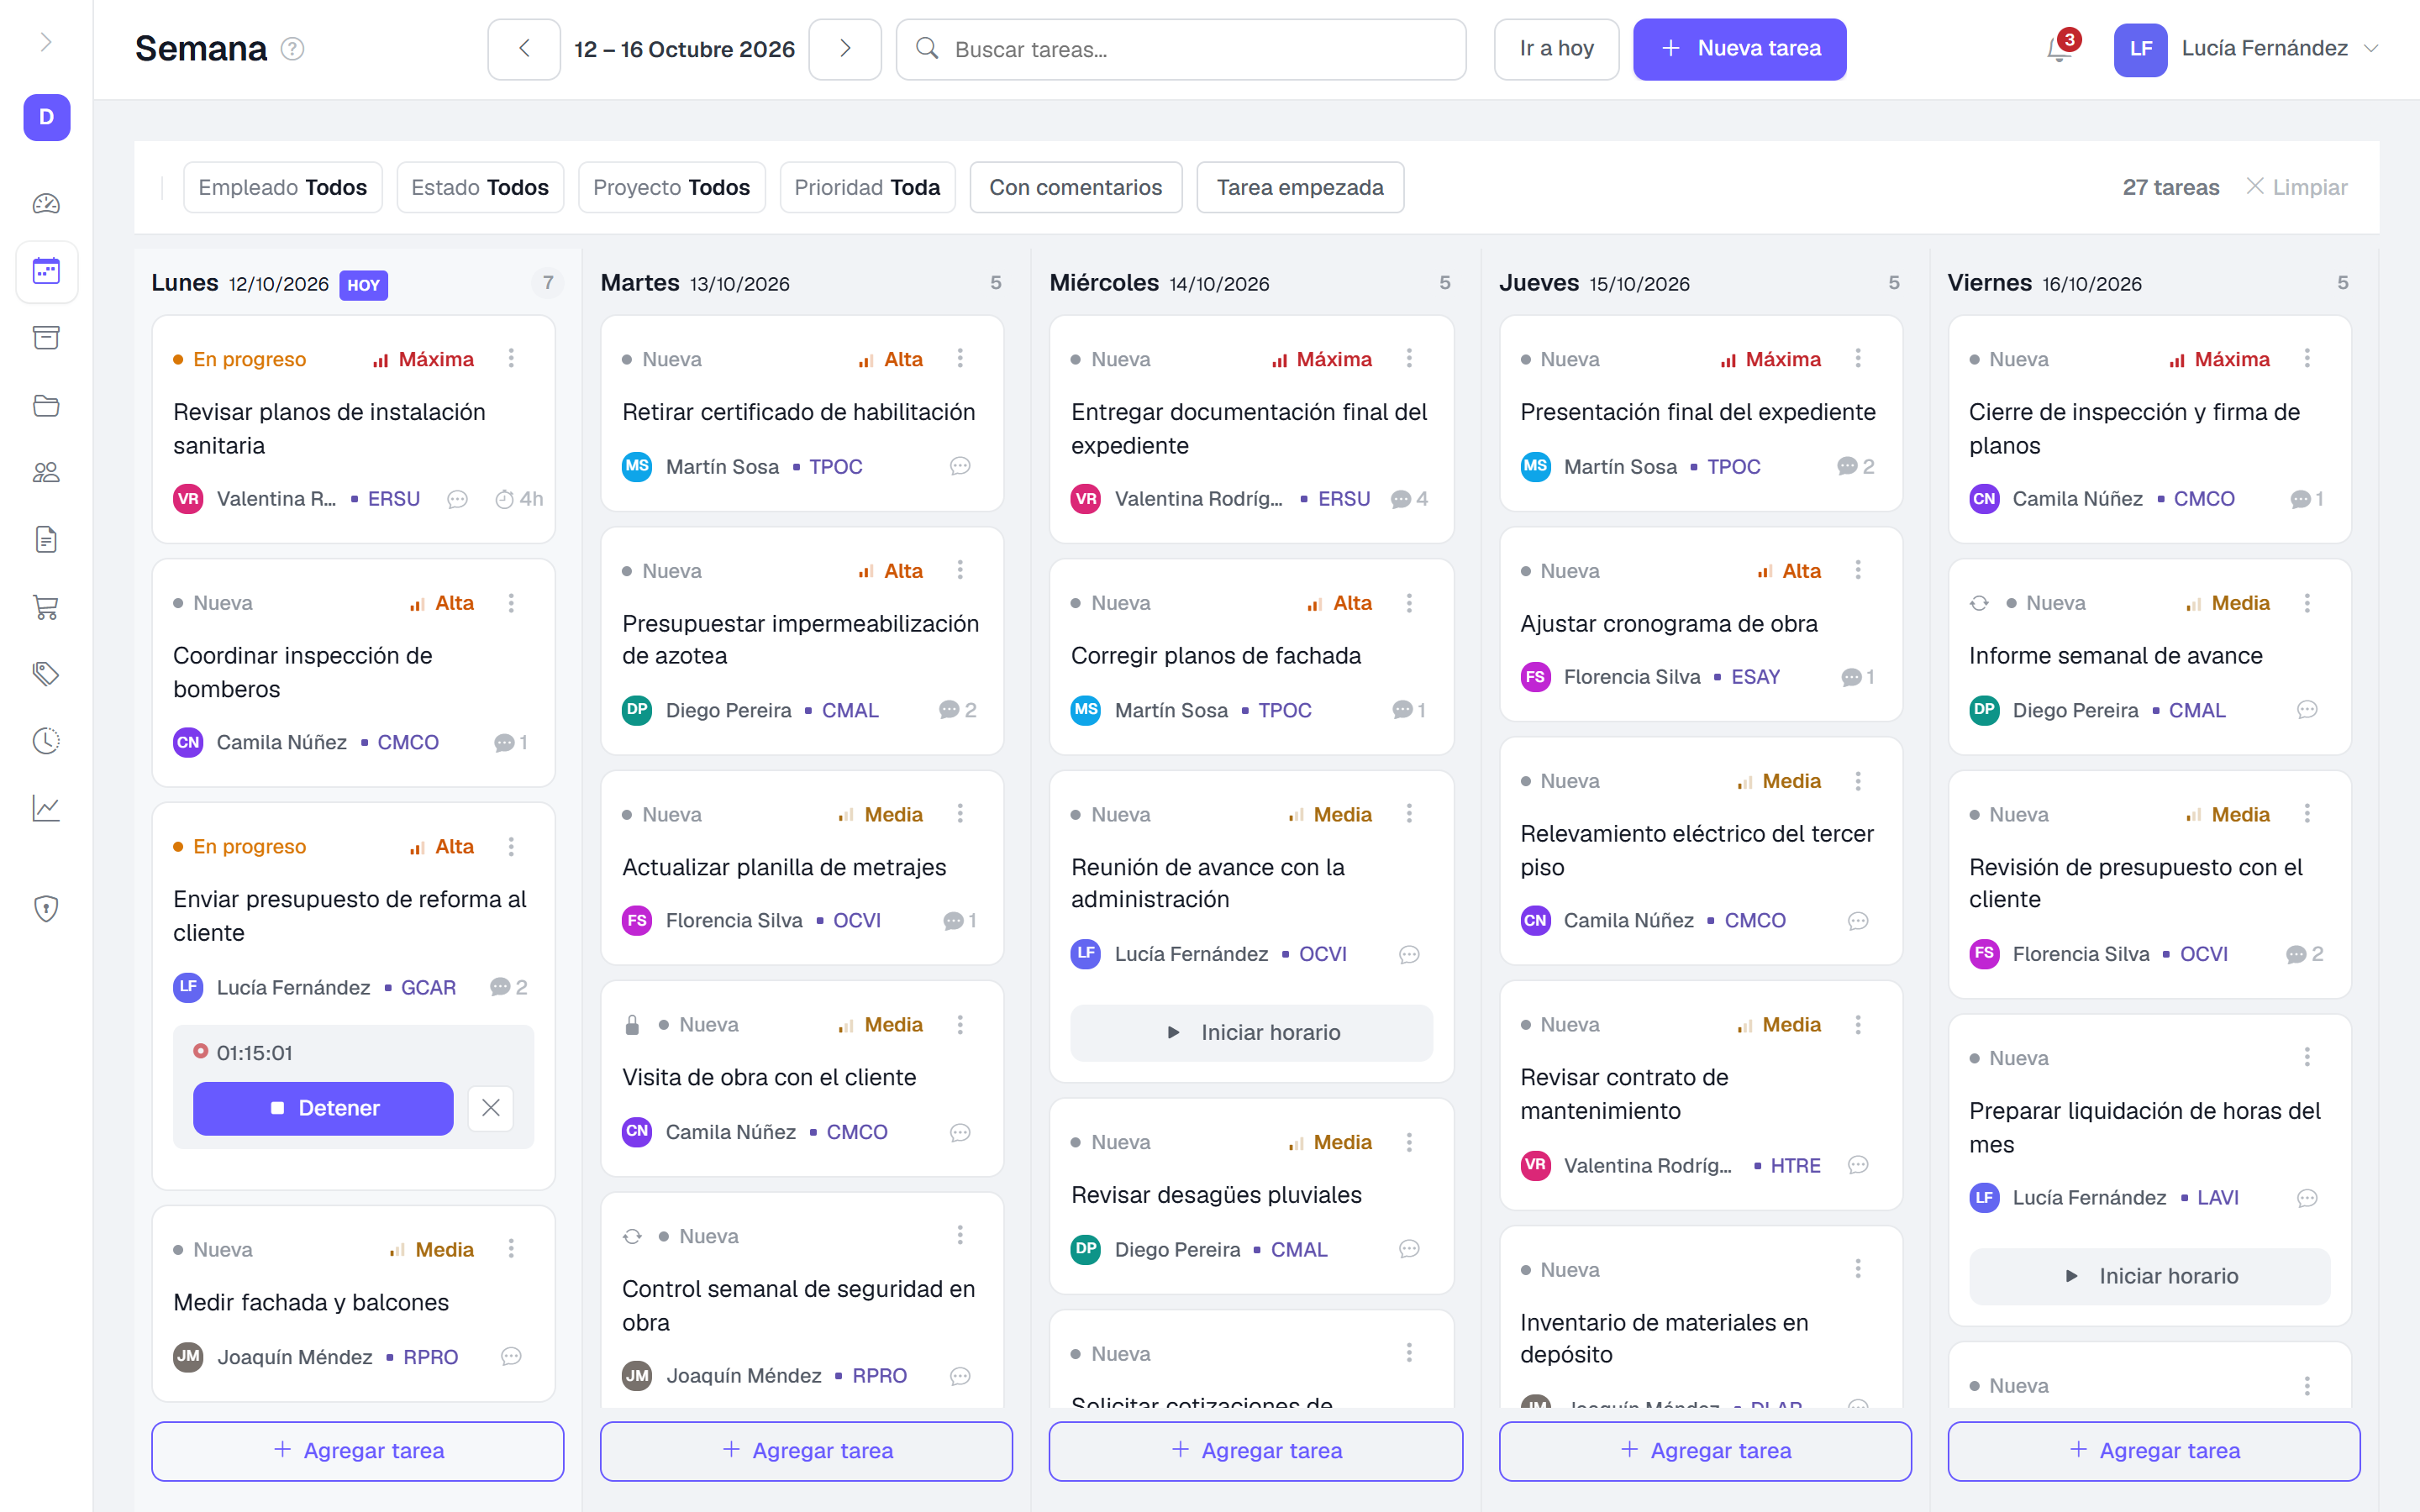
Task: Open the tags sidebar icon
Action: pyautogui.click(x=46, y=674)
